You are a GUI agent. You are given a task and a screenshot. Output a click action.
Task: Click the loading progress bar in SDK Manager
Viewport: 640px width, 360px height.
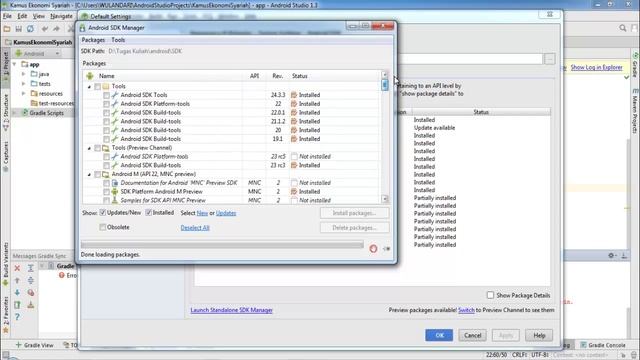(222, 245)
